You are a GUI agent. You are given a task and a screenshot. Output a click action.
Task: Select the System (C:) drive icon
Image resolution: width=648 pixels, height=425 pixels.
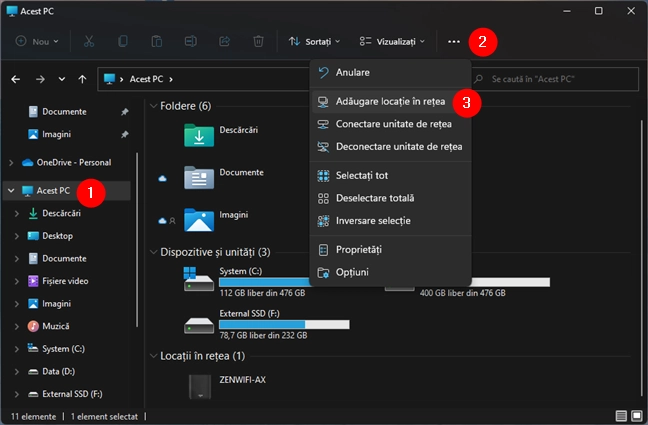[198, 279]
